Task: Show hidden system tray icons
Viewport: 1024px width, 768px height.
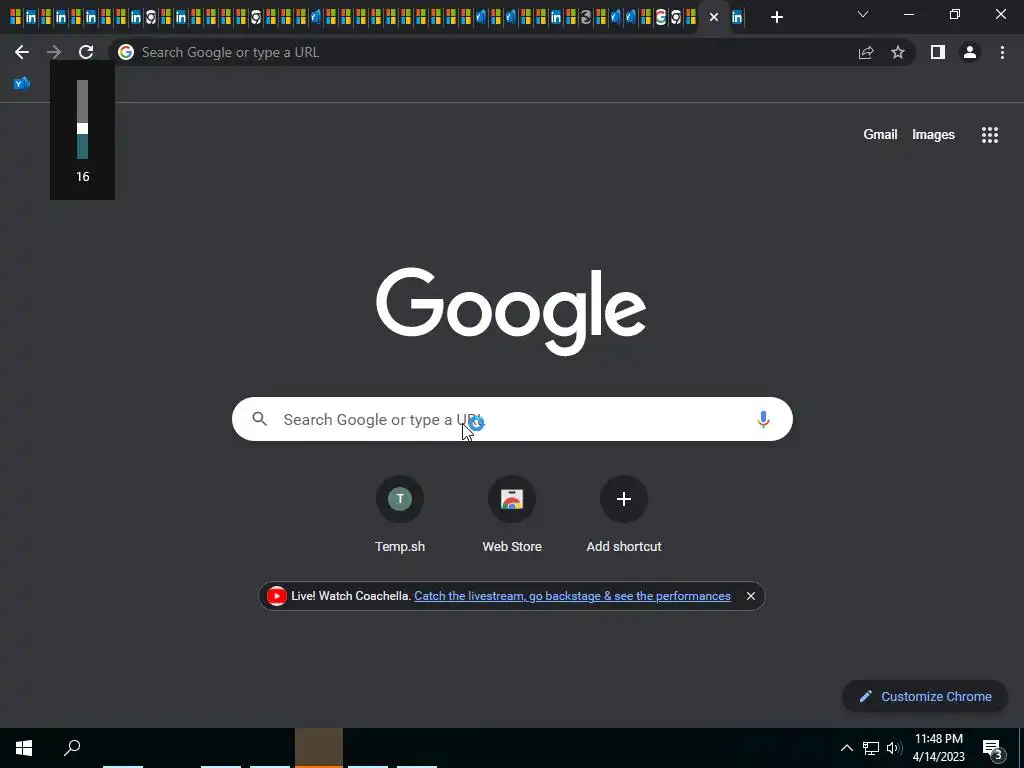Action: pyautogui.click(x=846, y=748)
